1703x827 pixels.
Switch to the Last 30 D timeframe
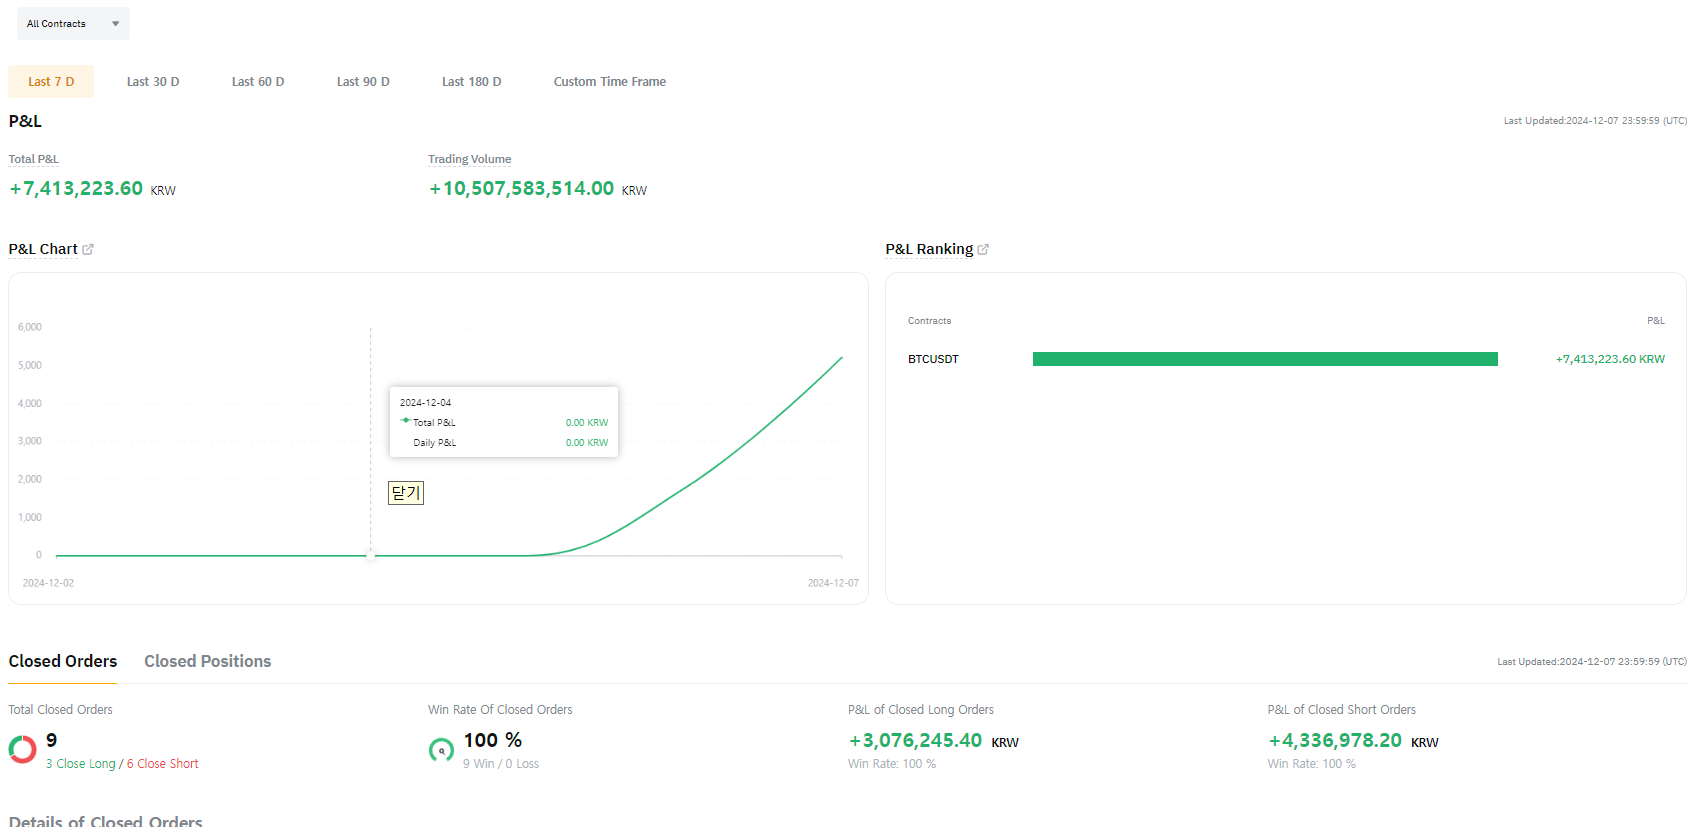pyautogui.click(x=153, y=82)
